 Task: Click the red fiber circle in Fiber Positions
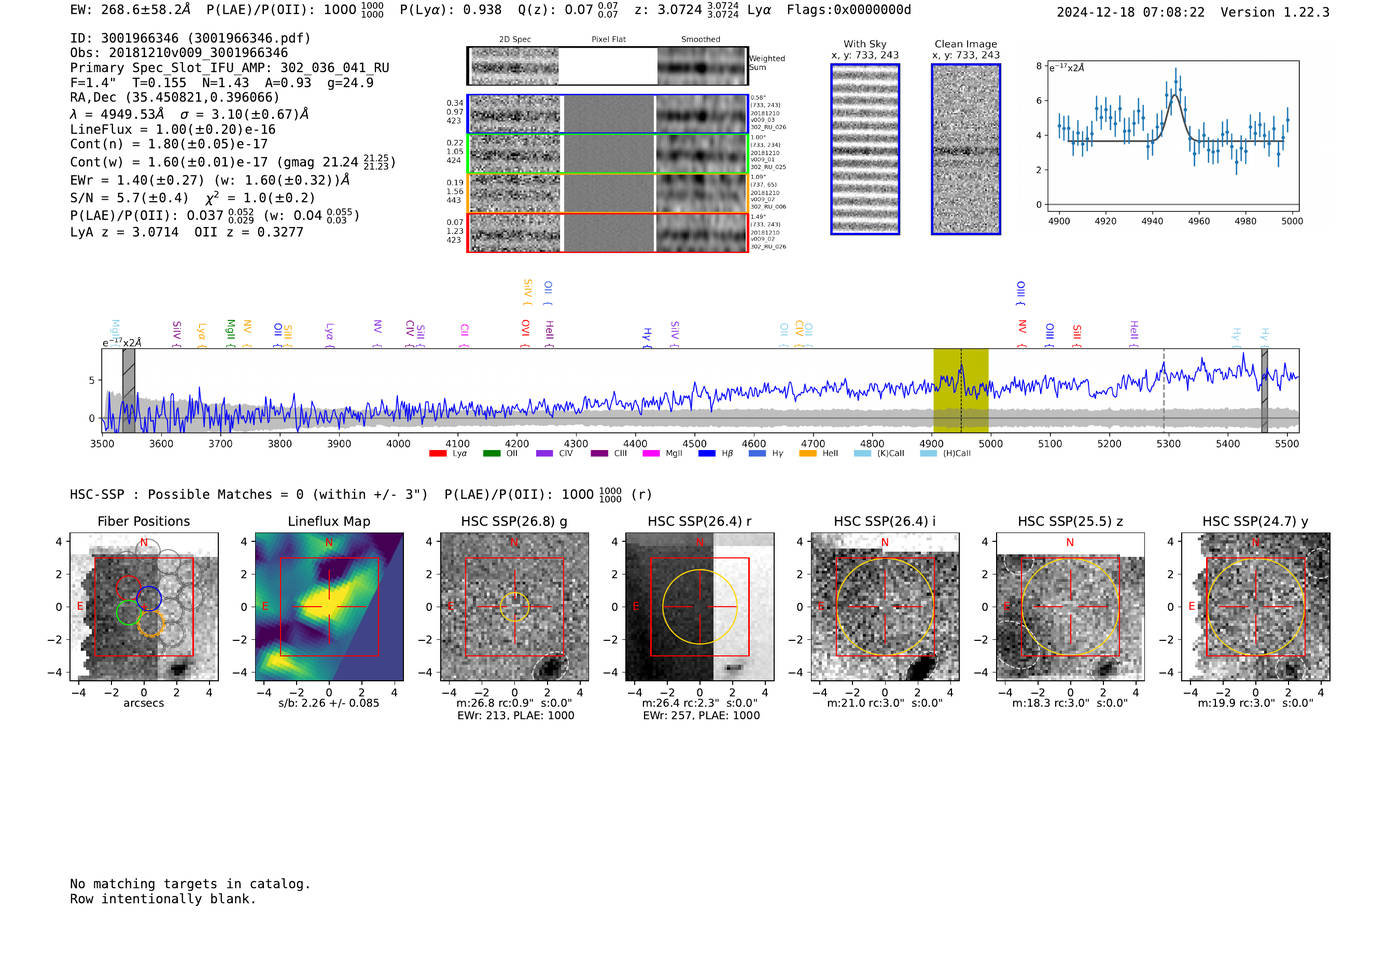point(127,588)
